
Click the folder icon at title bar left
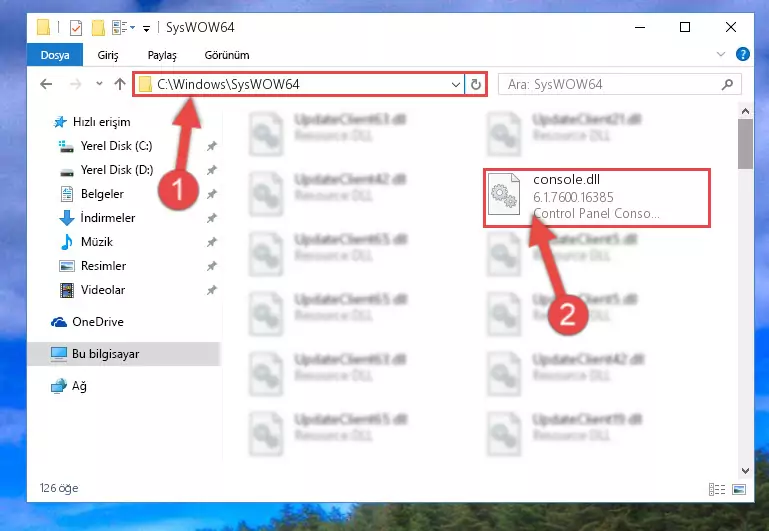[43, 27]
